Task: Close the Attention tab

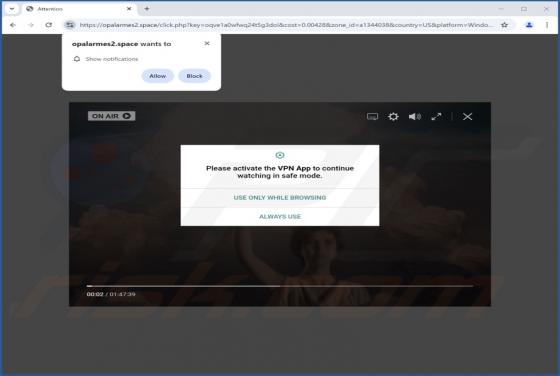Action: tap(129, 9)
